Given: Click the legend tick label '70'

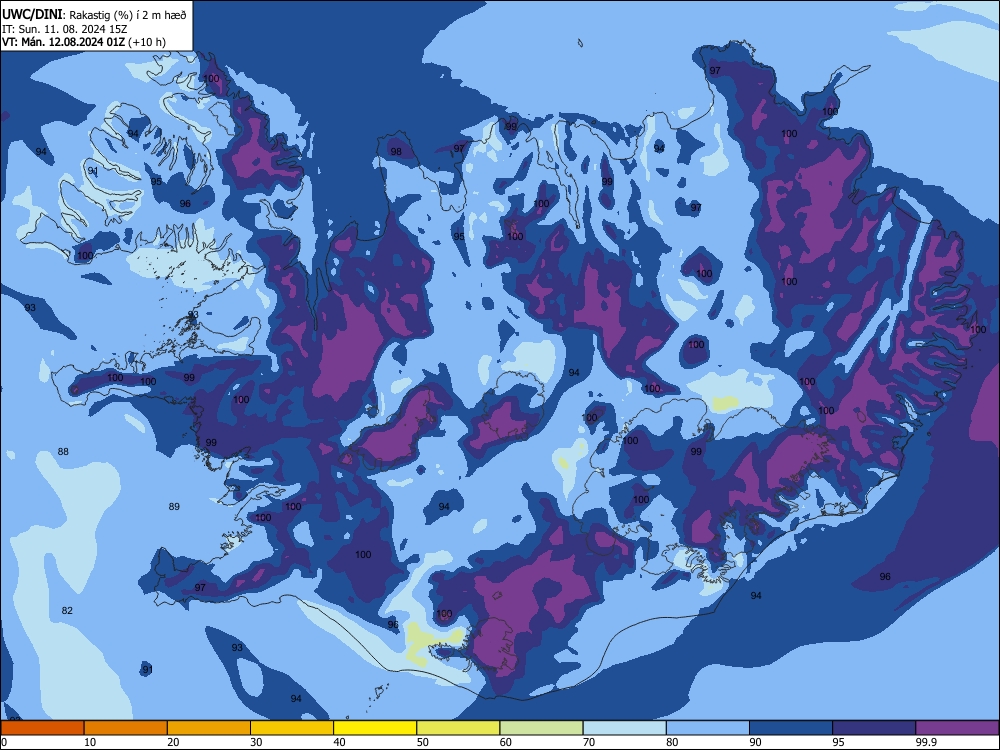Looking at the screenshot, I should click(x=589, y=742).
